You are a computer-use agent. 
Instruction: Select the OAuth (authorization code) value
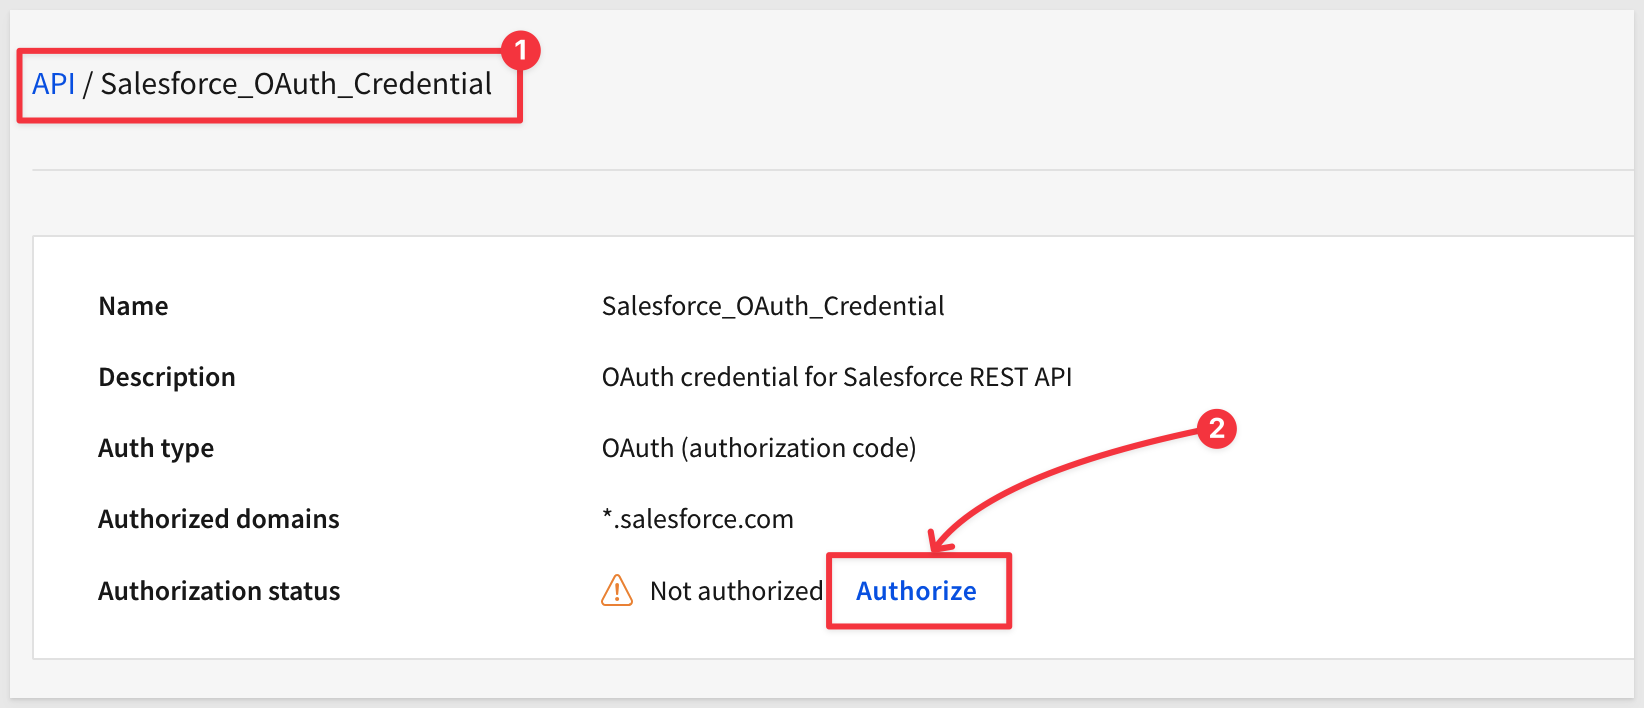click(x=758, y=448)
